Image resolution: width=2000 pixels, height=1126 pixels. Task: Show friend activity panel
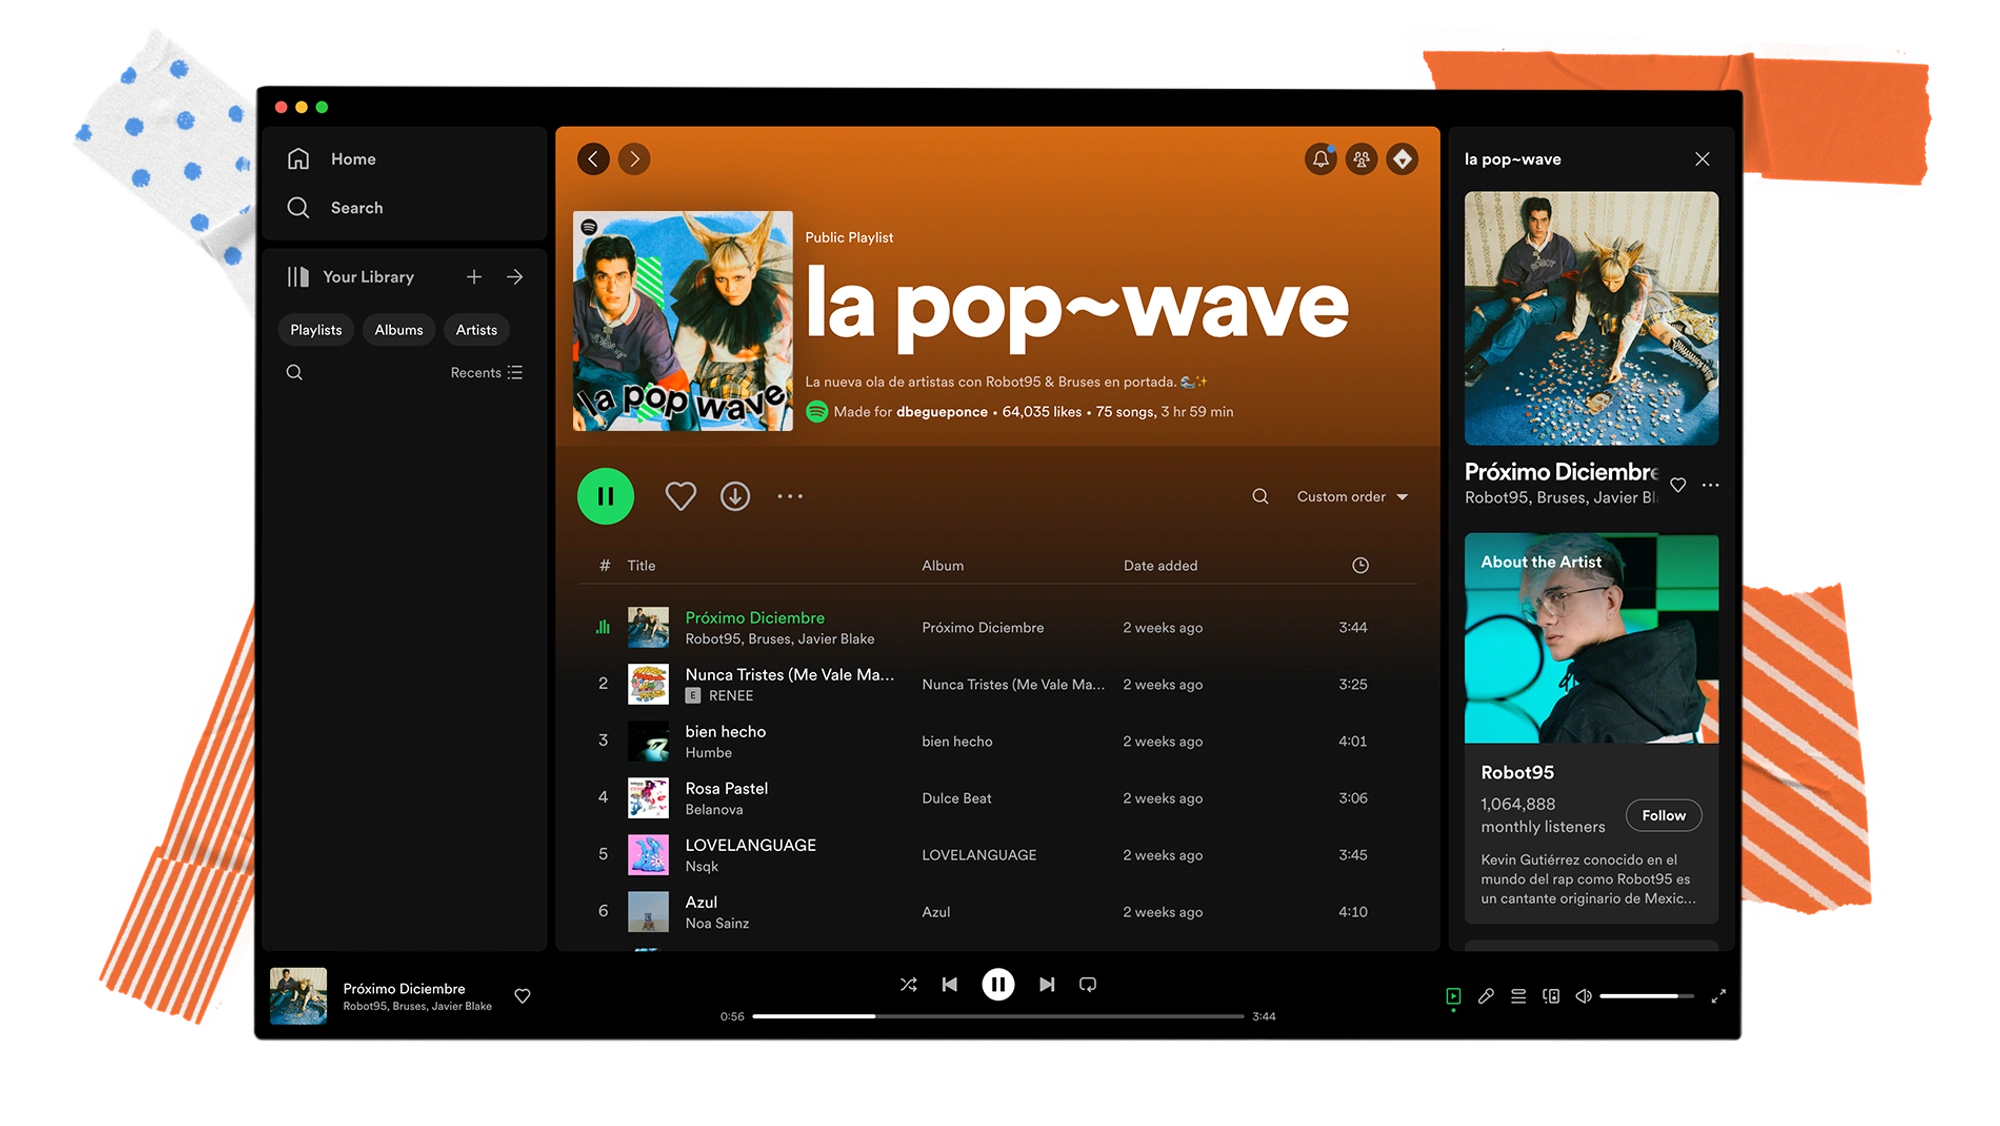point(1361,159)
